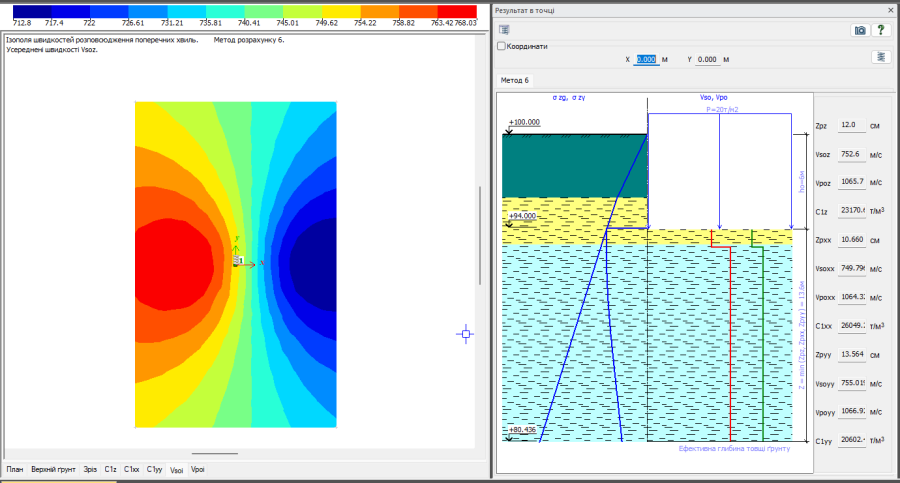Open the Верхній грунт tab
Image resolution: width=900 pixels, height=483 pixels.
click(x=53, y=469)
